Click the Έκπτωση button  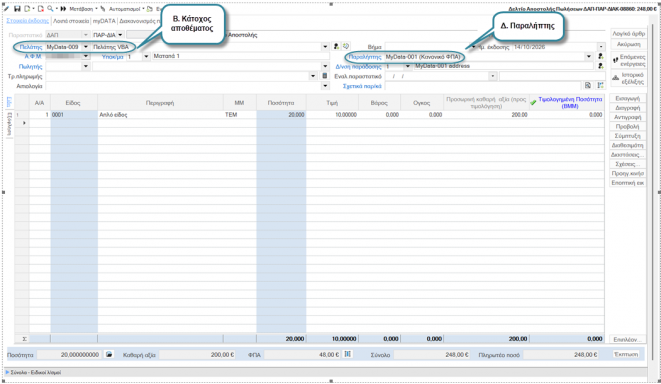pyautogui.click(x=626, y=354)
